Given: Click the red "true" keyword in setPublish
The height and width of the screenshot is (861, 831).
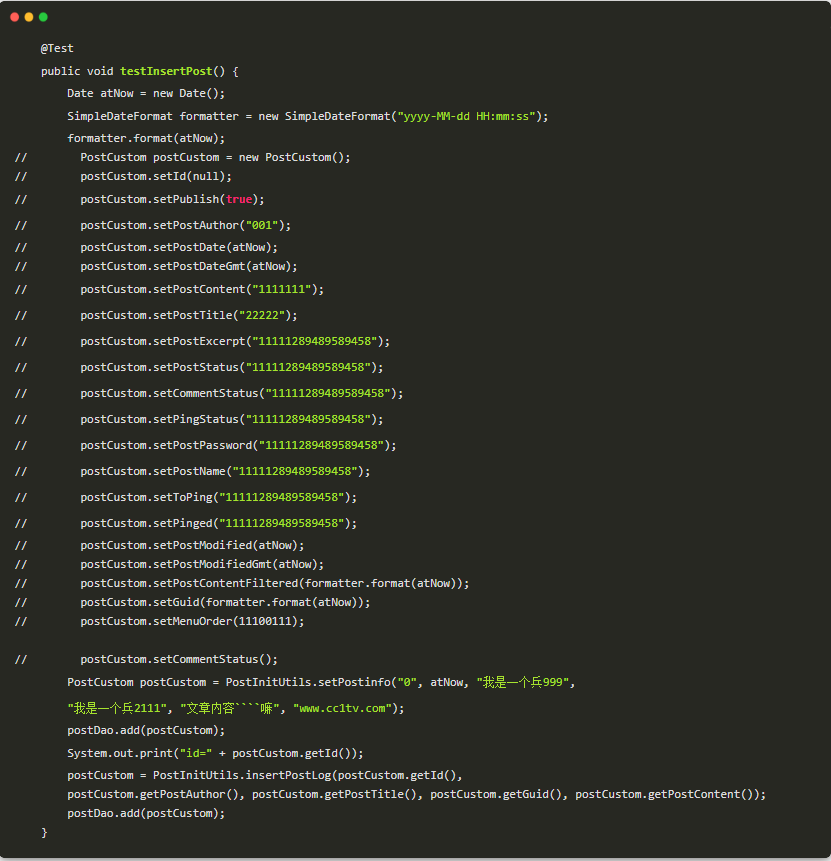Looking at the screenshot, I should pyautogui.click(x=239, y=199).
